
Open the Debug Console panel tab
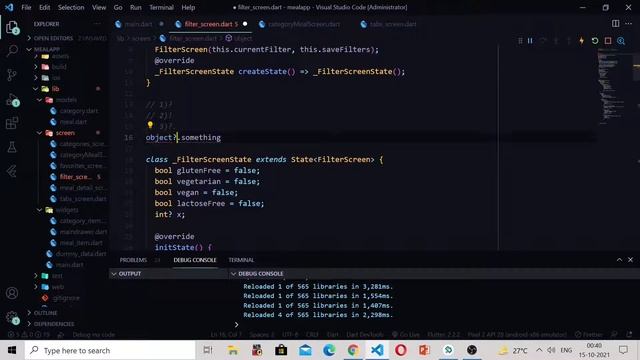point(195,260)
